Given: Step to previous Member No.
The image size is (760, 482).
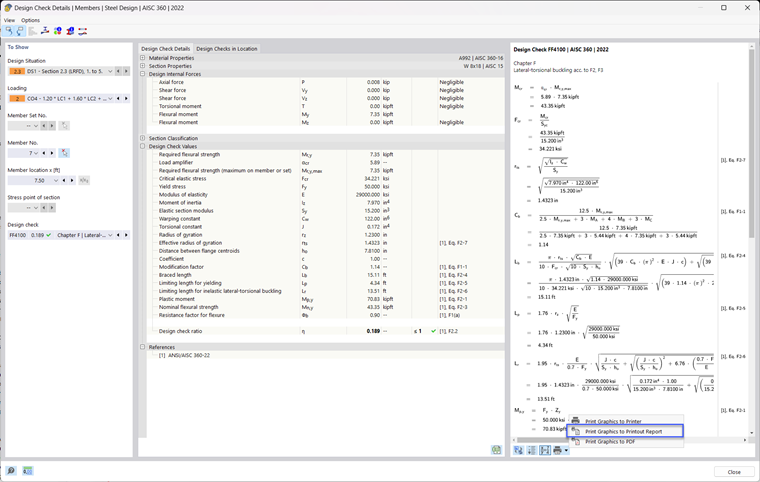Looking at the screenshot, I should (x=44, y=153).
